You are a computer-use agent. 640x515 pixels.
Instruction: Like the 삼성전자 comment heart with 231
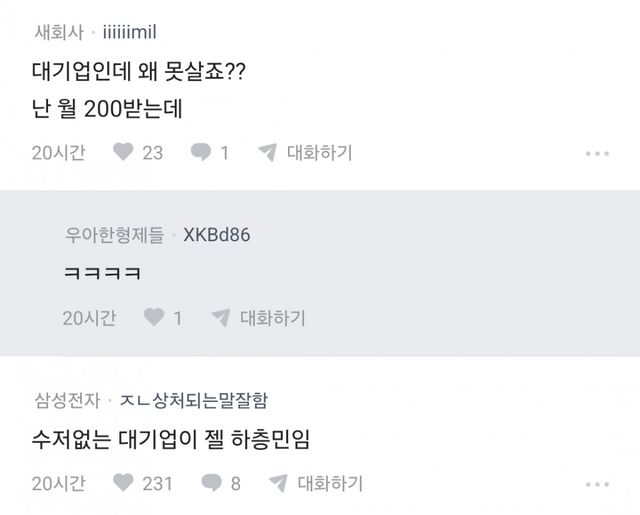pos(123,483)
